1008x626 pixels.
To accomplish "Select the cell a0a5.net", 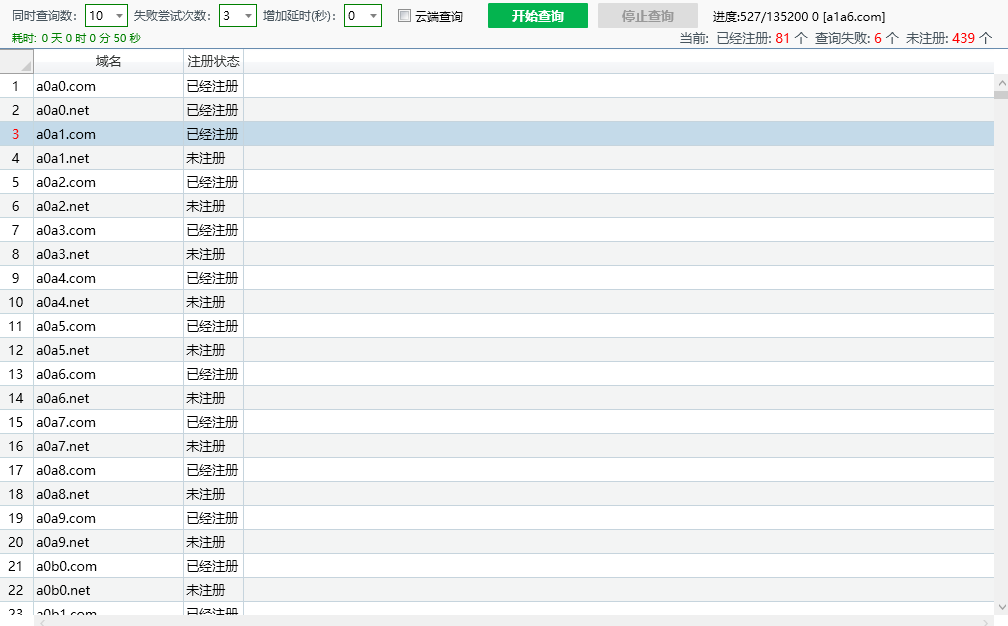I will click(108, 350).
